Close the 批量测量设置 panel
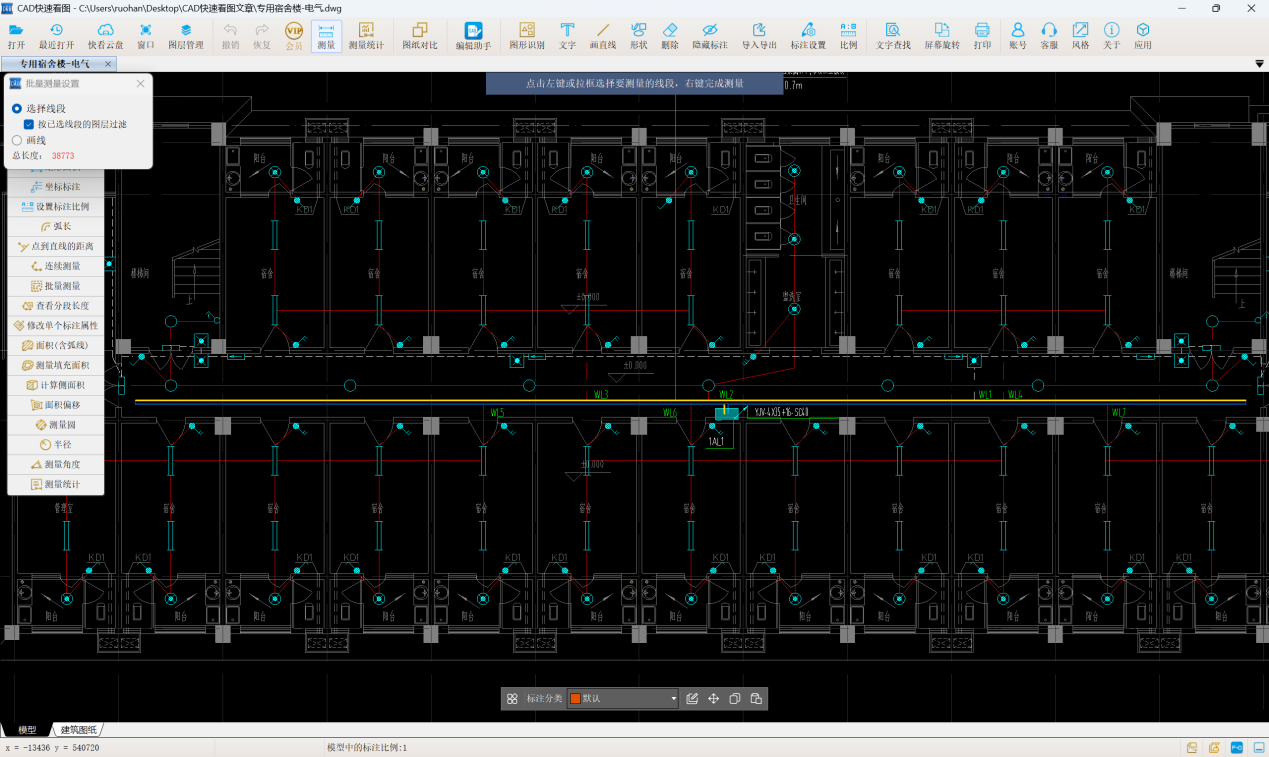The width and height of the screenshot is (1269, 757). click(141, 84)
